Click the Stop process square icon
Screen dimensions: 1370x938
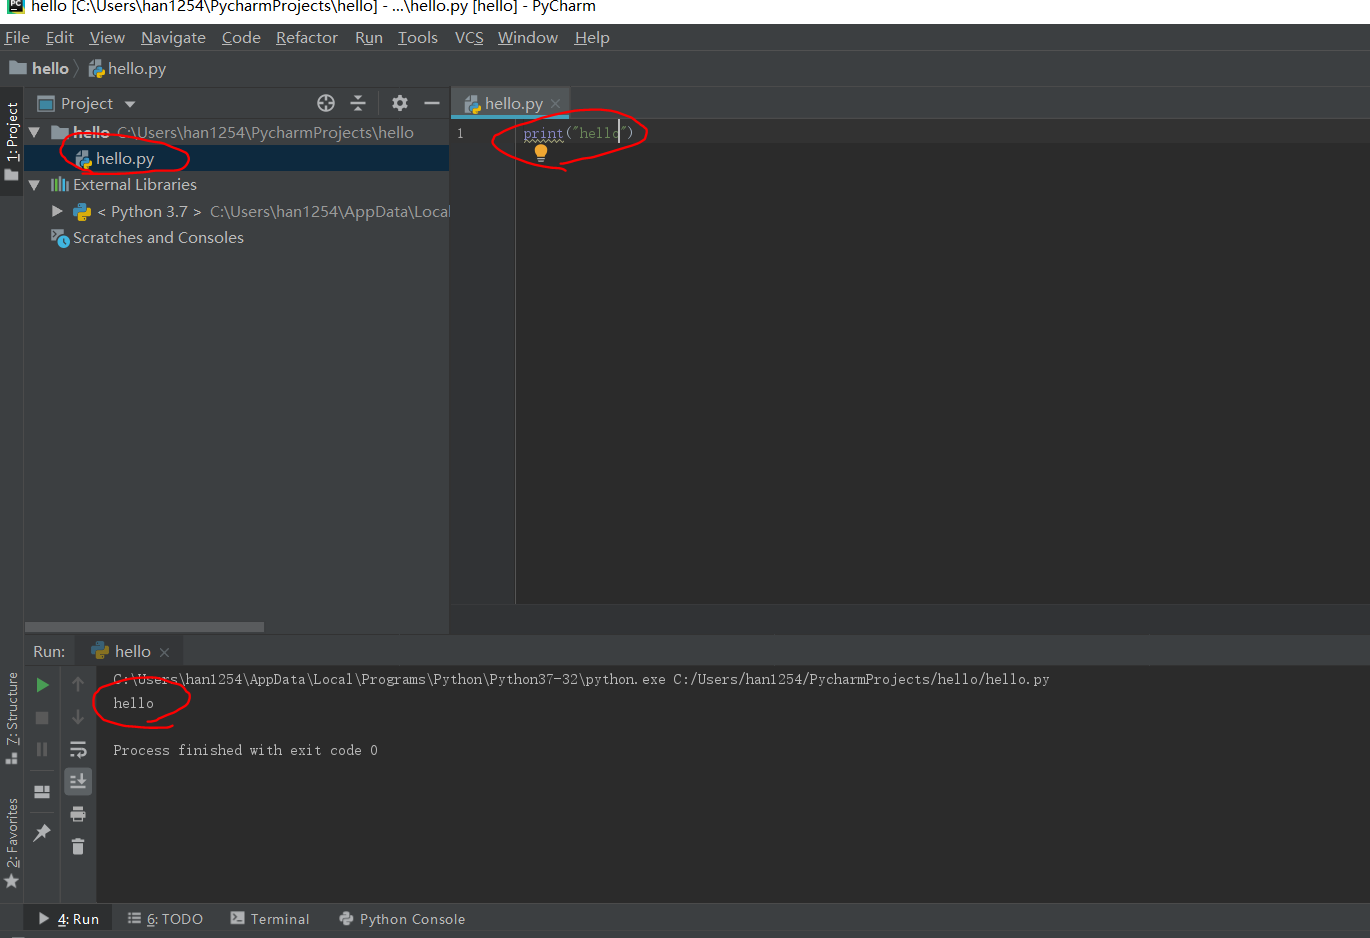click(x=42, y=718)
